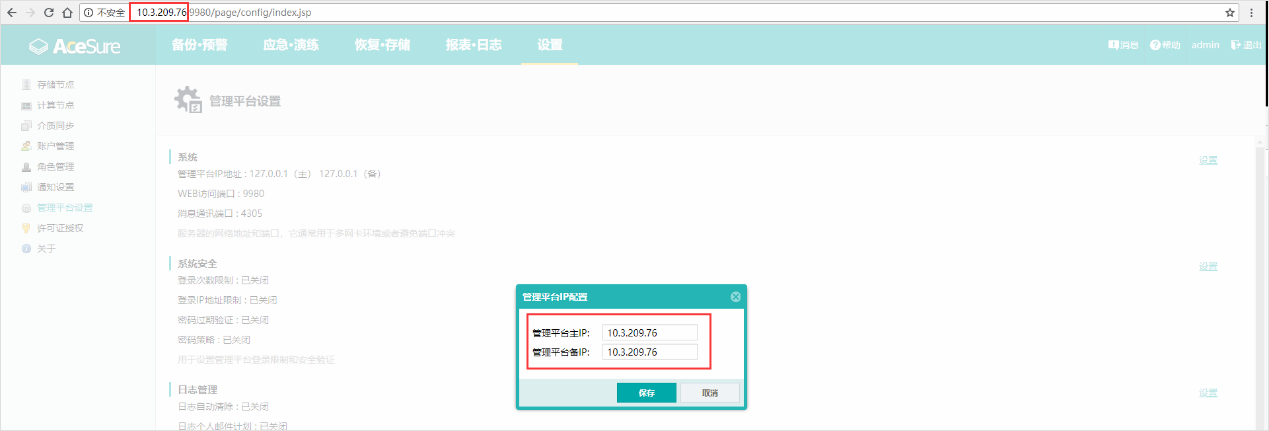Viewport: 1269px width, 431px height.
Task: Click the AceSure logo
Action: click(77, 46)
